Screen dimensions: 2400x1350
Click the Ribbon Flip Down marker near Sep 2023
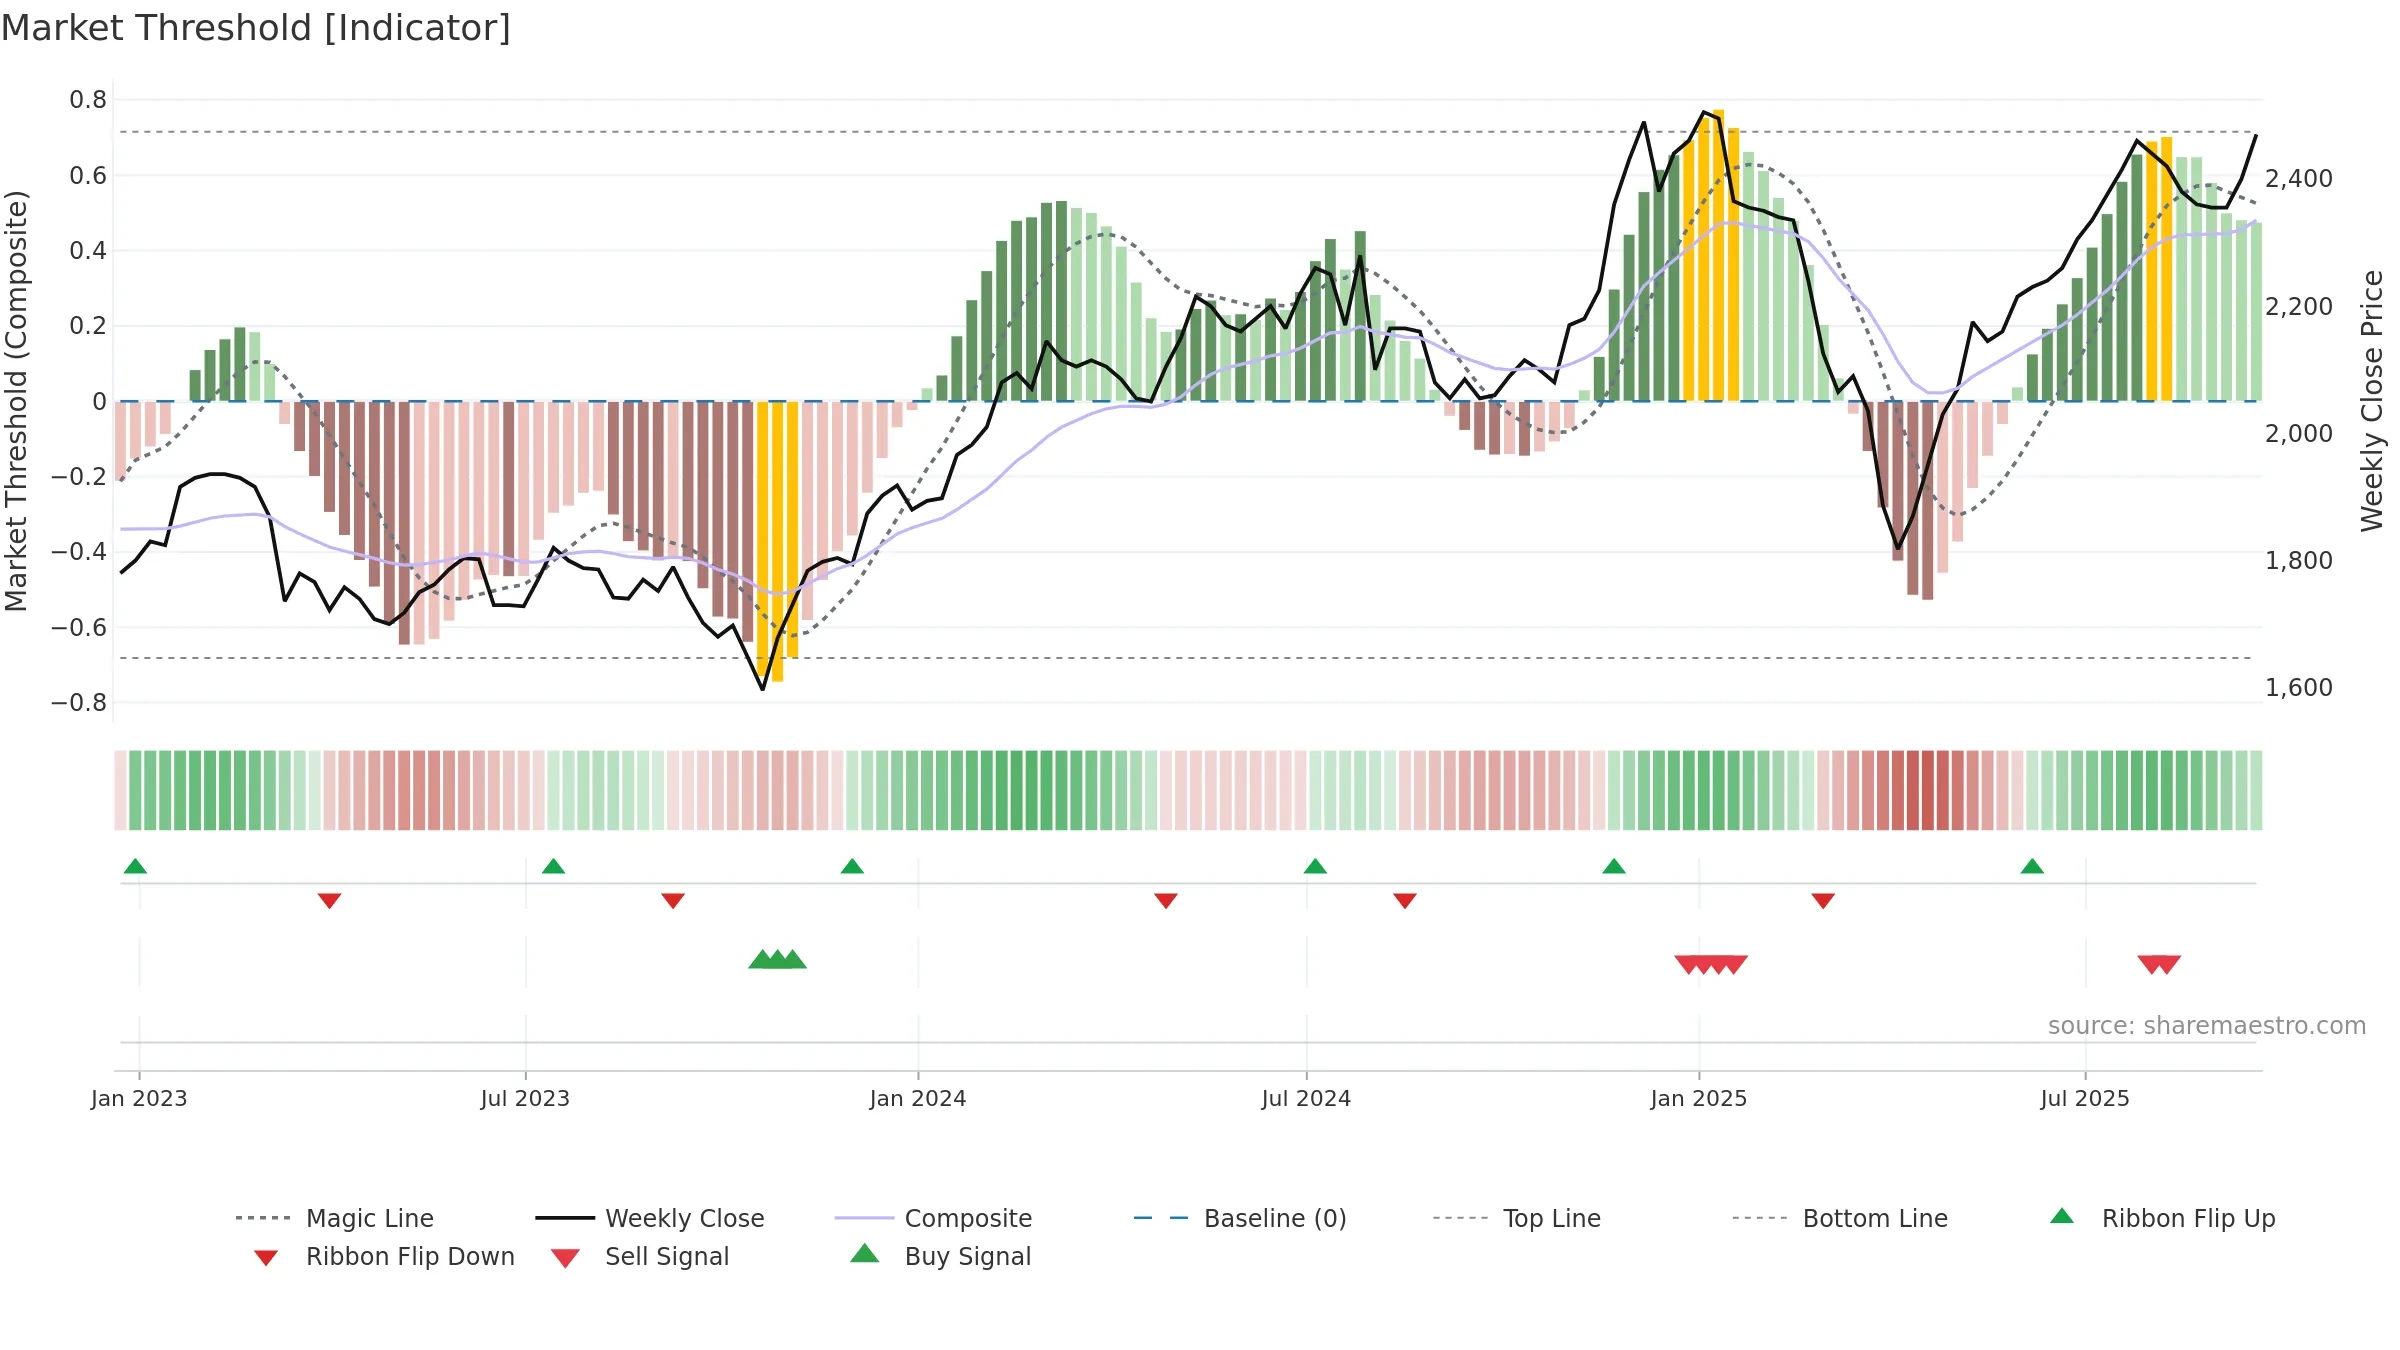click(x=673, y=900)
